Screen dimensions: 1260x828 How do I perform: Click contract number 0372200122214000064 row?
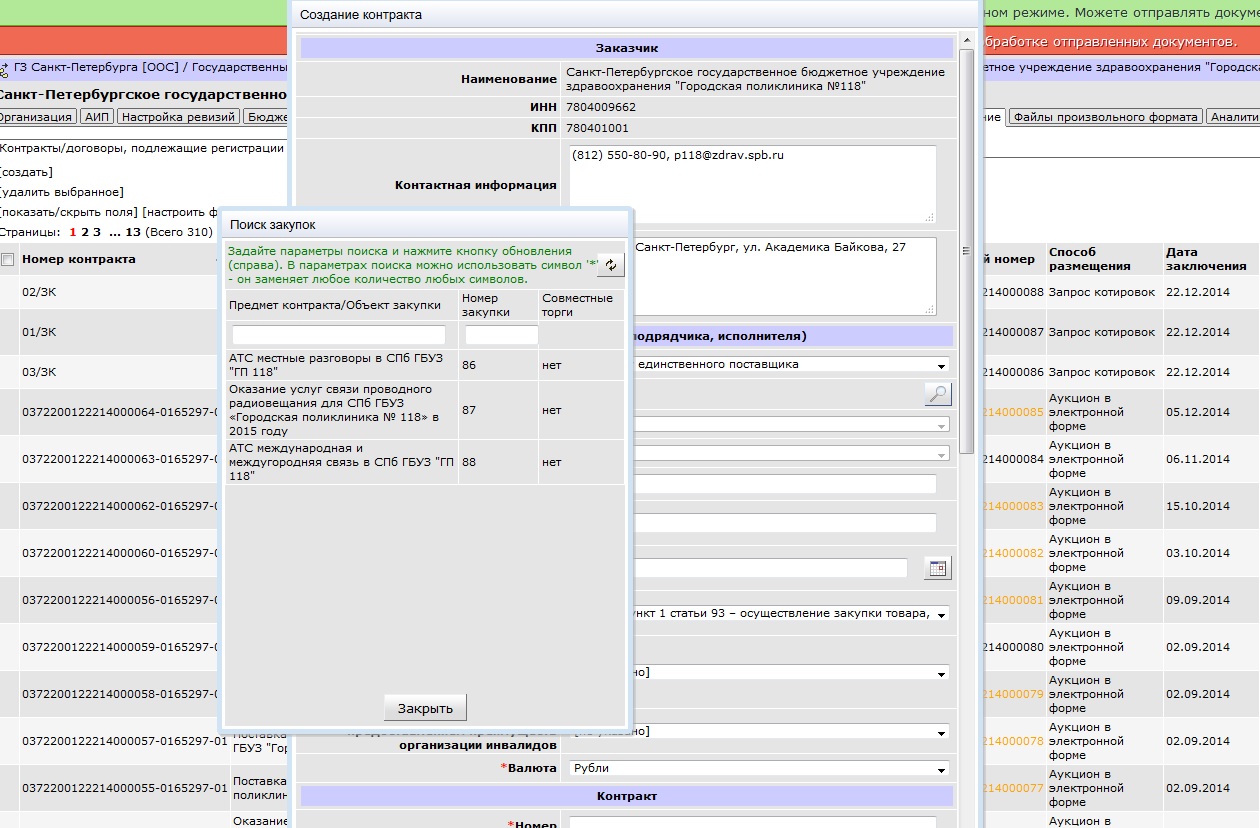point(120,412)
